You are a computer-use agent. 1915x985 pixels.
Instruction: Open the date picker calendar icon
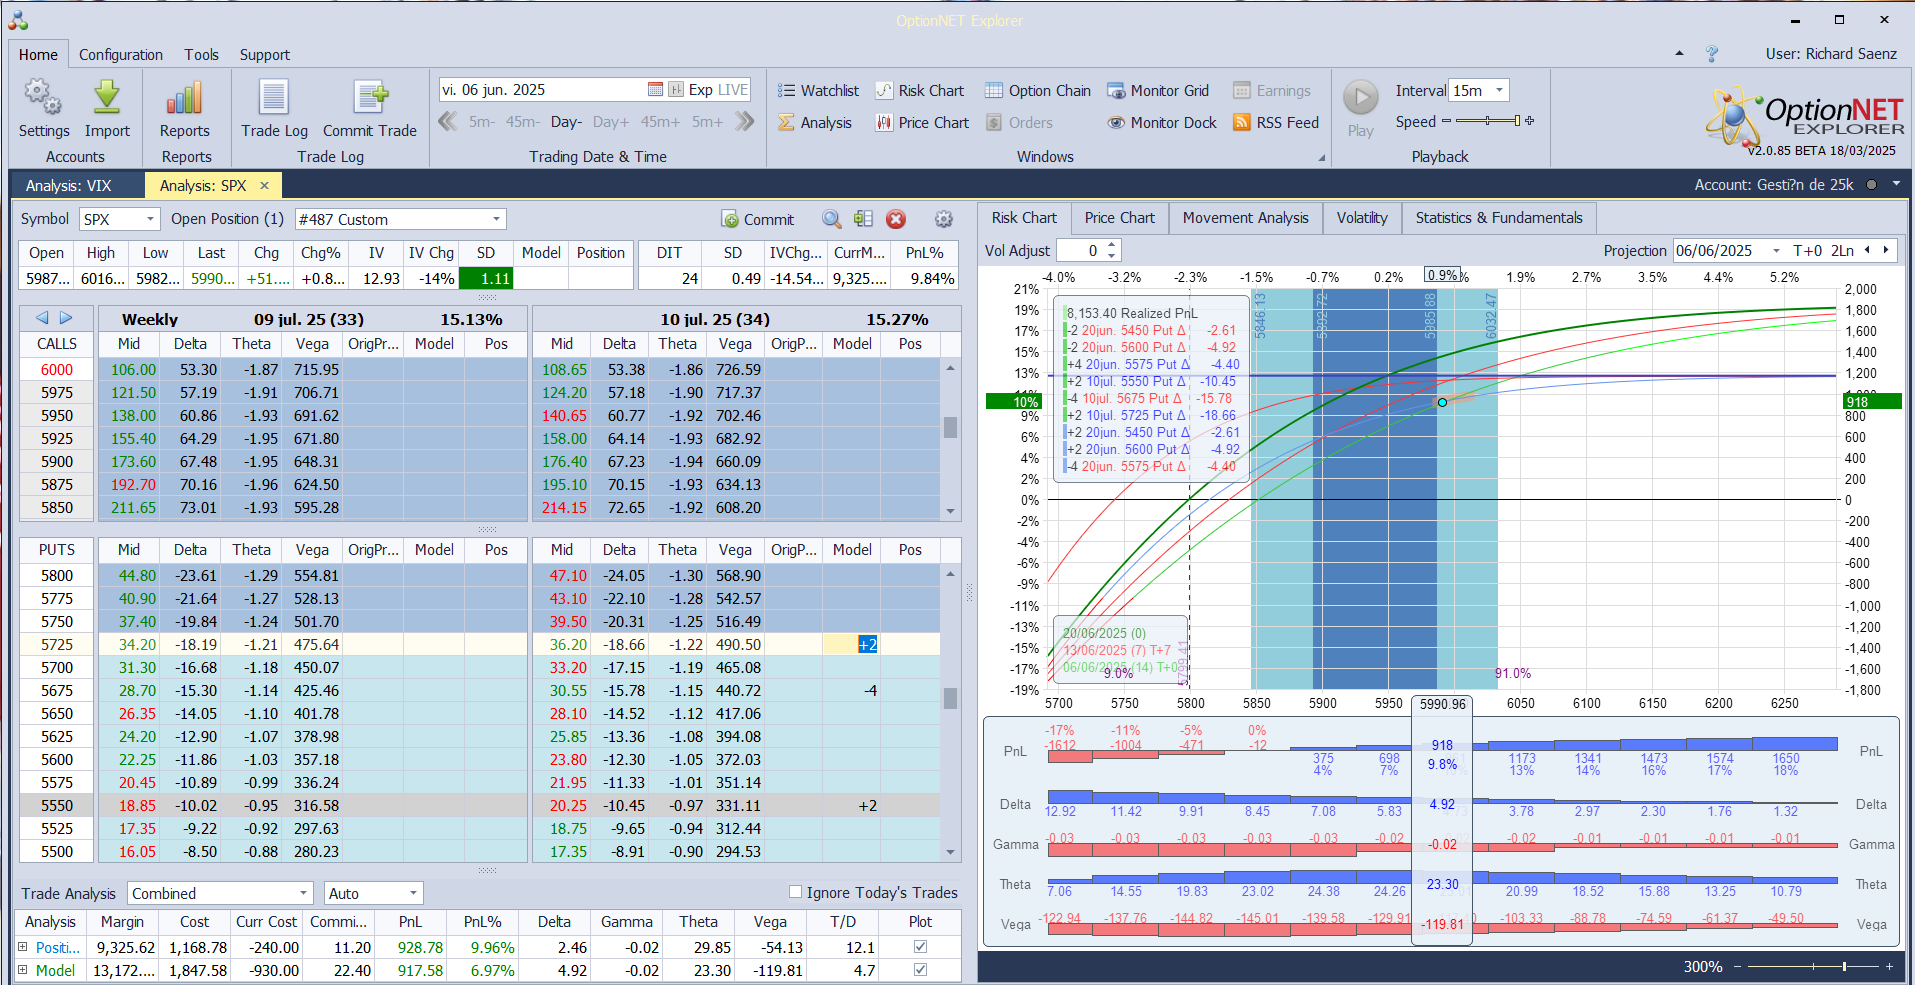(655, 90)
